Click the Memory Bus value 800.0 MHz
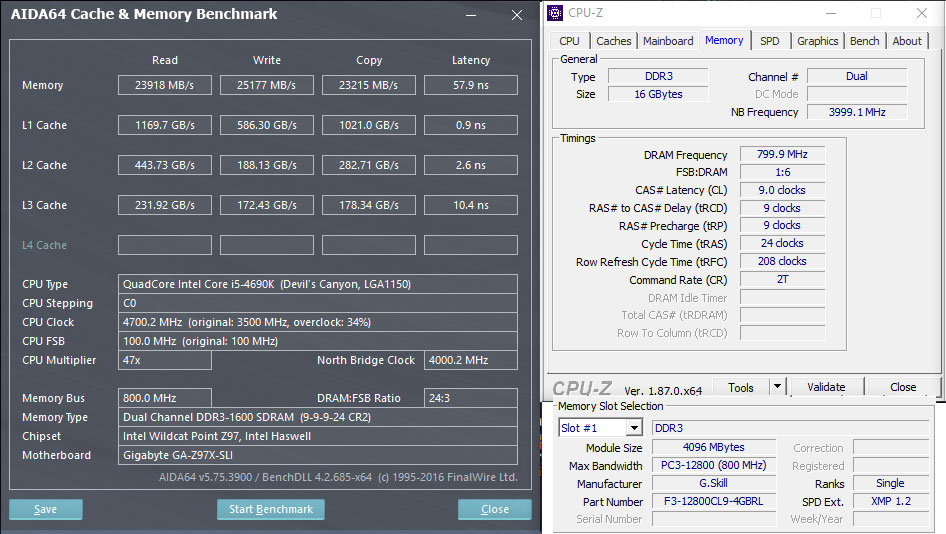 (165, 398)
